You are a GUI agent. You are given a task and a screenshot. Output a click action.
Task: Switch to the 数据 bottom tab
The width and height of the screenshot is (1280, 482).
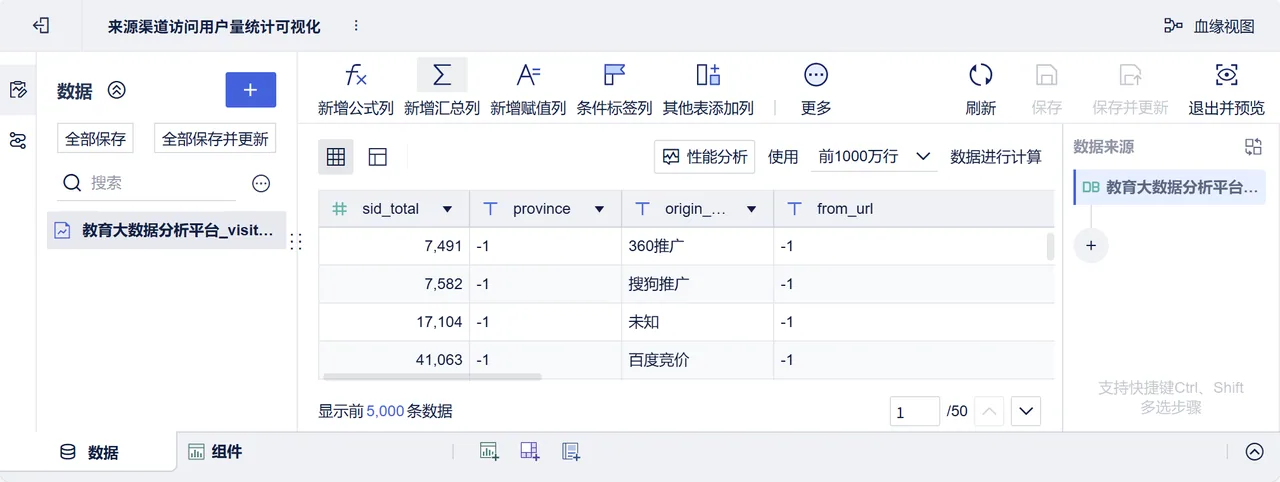click(89, 452)
